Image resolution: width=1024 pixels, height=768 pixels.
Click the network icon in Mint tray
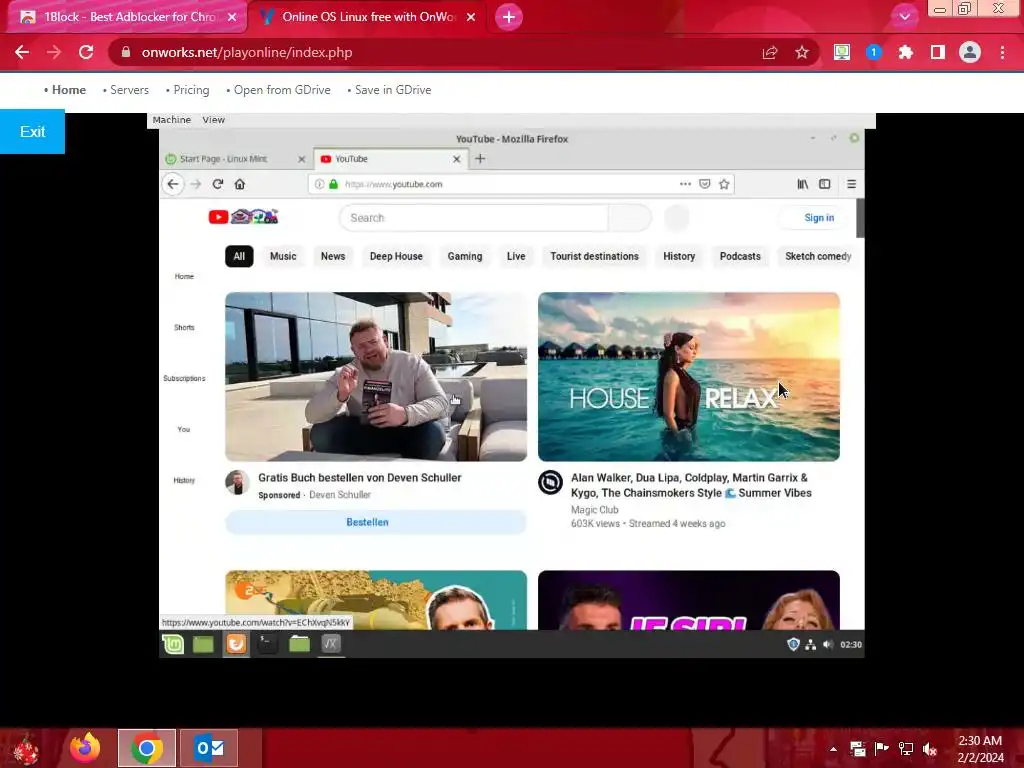[x=810, y=645]
